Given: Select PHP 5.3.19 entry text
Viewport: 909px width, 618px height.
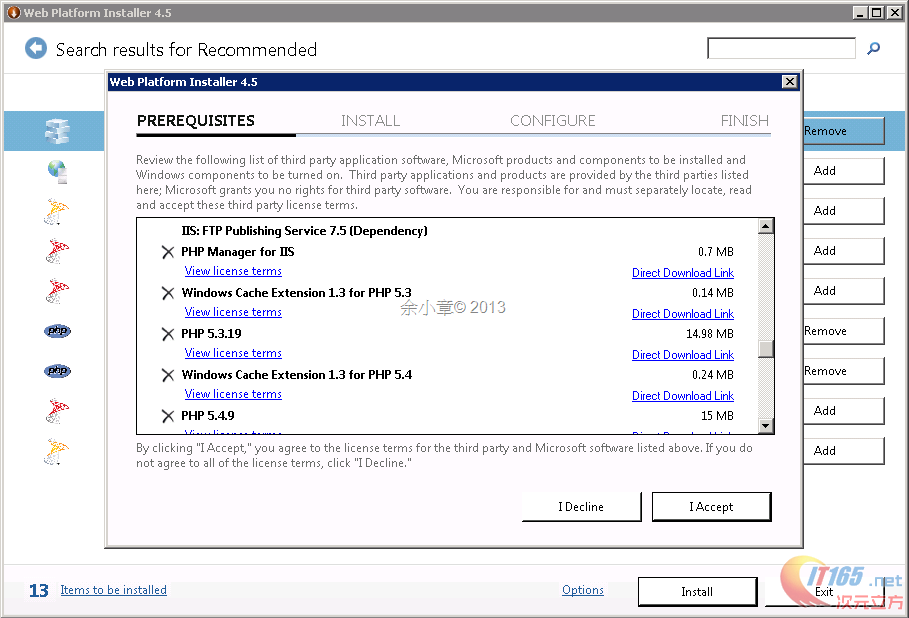Looking at the screenshot, I should 211,334.
